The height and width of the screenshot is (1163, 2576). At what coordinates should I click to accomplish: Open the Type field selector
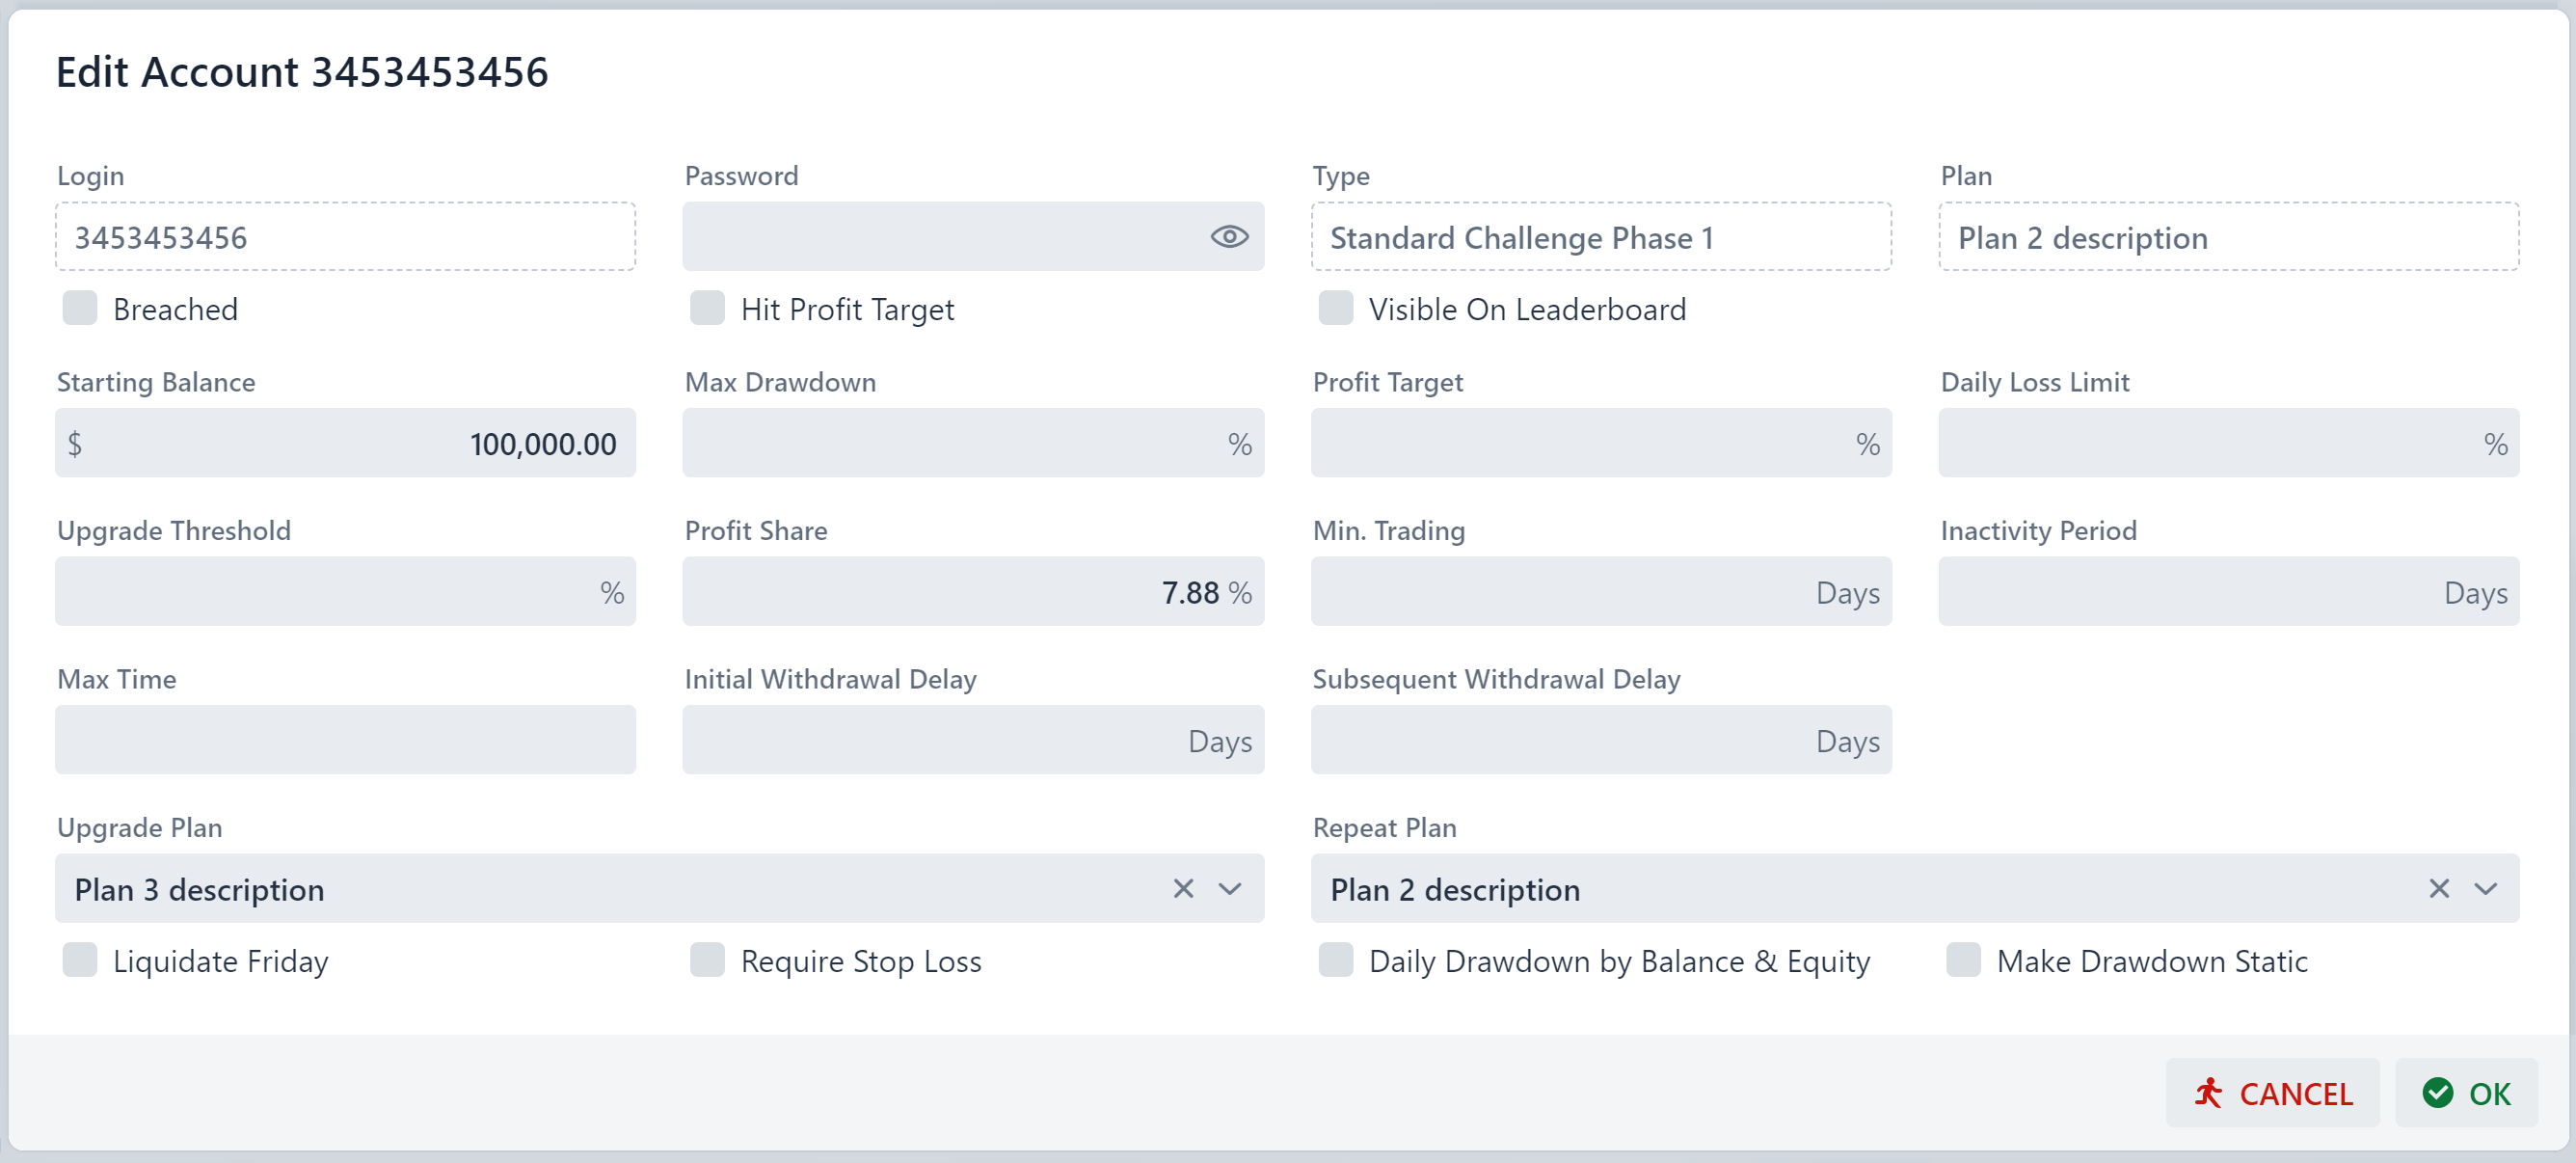[x=1600, y=237]
